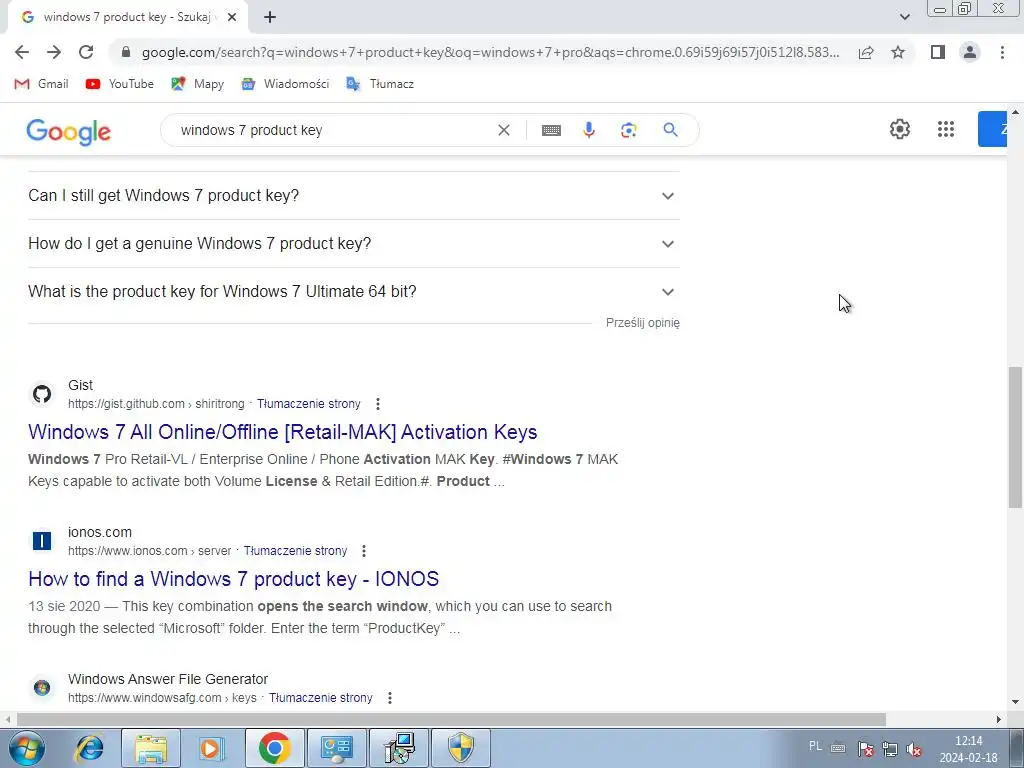Open the Google apps grid
The height and width of the screenshot is (768, 1024).
pyautogui.click(x=946, y=129)
